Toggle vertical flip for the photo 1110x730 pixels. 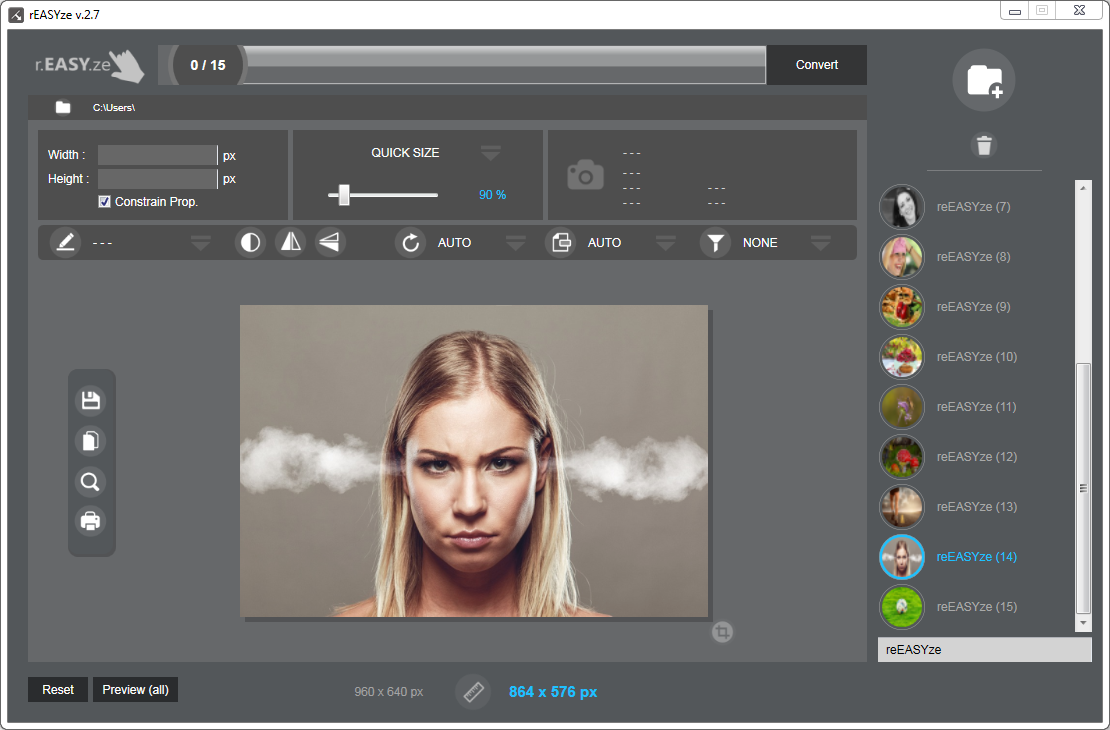(330, 242)
